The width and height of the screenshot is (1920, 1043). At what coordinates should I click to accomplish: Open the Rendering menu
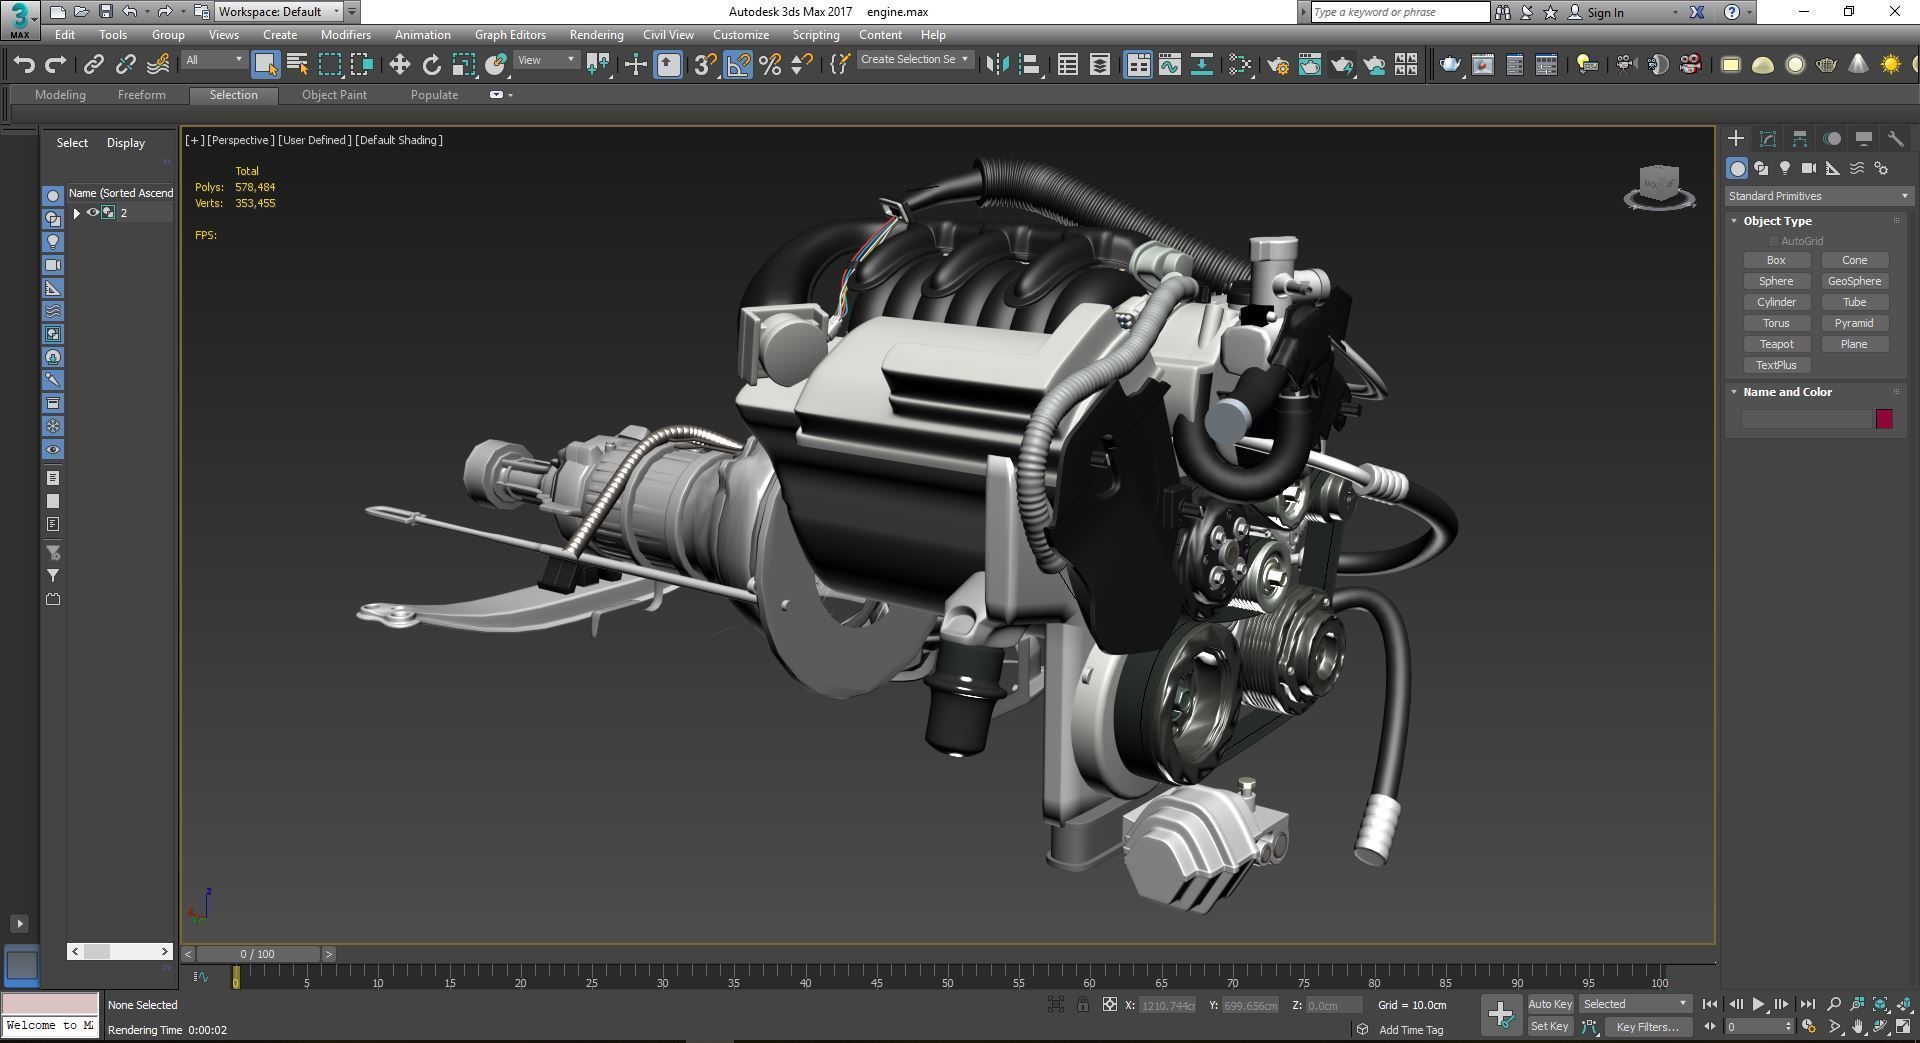[x=596, y=35]
